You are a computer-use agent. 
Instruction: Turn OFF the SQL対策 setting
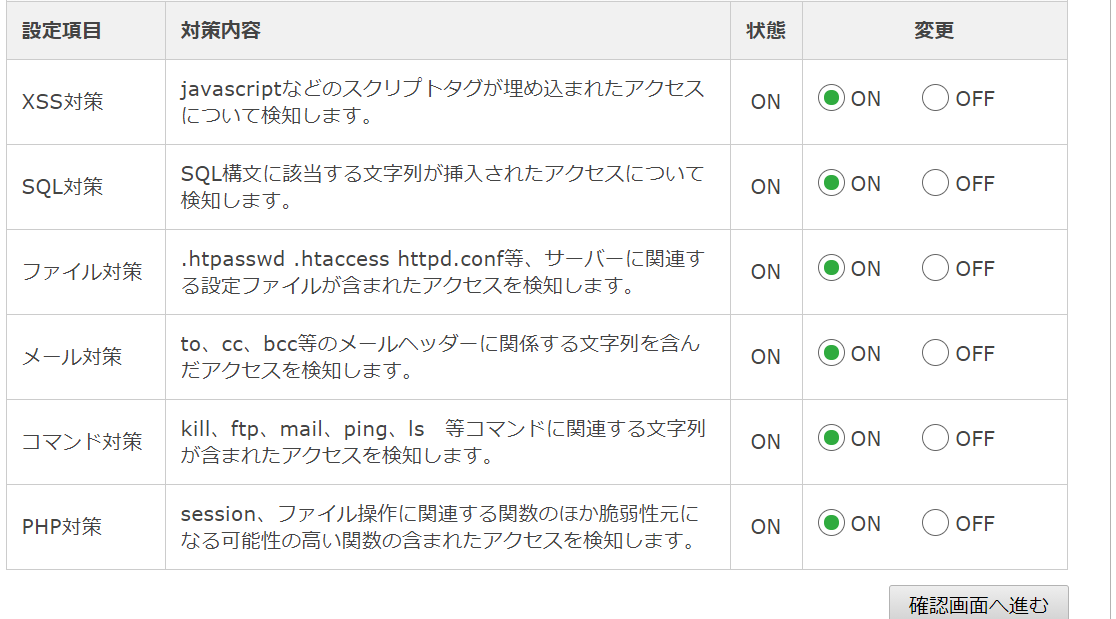(x=935, y=183)
